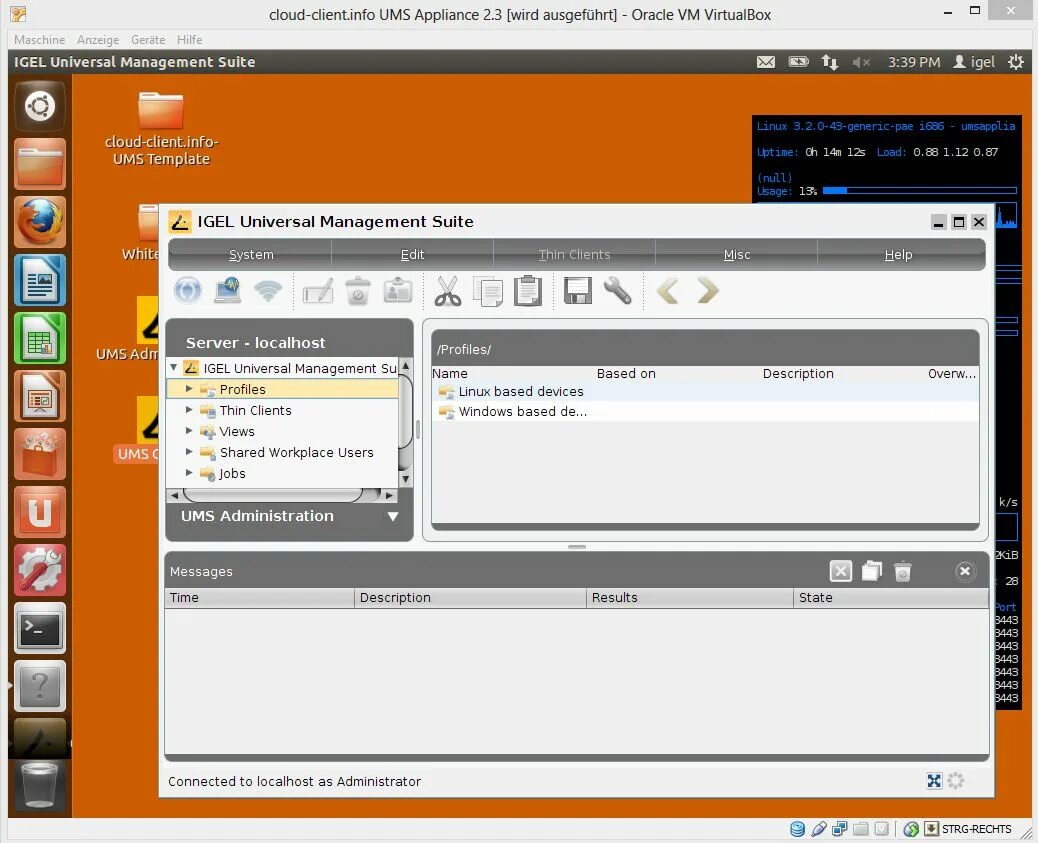Select Thin Clients in the tree
This screenshot has height=843, width=1038.
pyautogui.click(x=256, y=411)
